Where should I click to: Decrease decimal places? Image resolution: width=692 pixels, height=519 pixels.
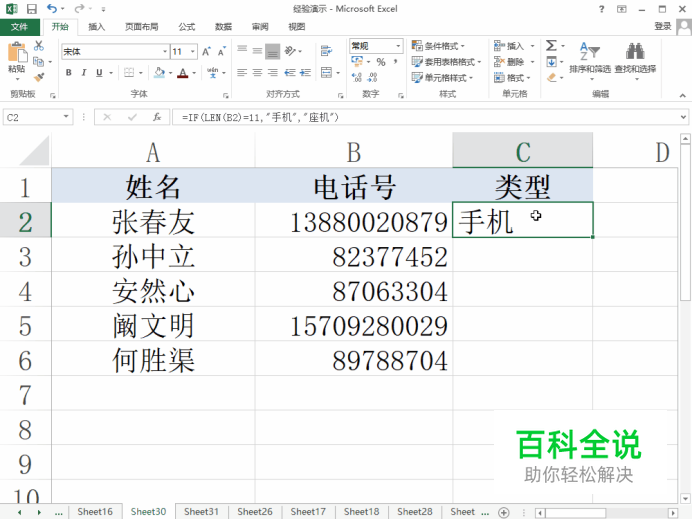372,78
